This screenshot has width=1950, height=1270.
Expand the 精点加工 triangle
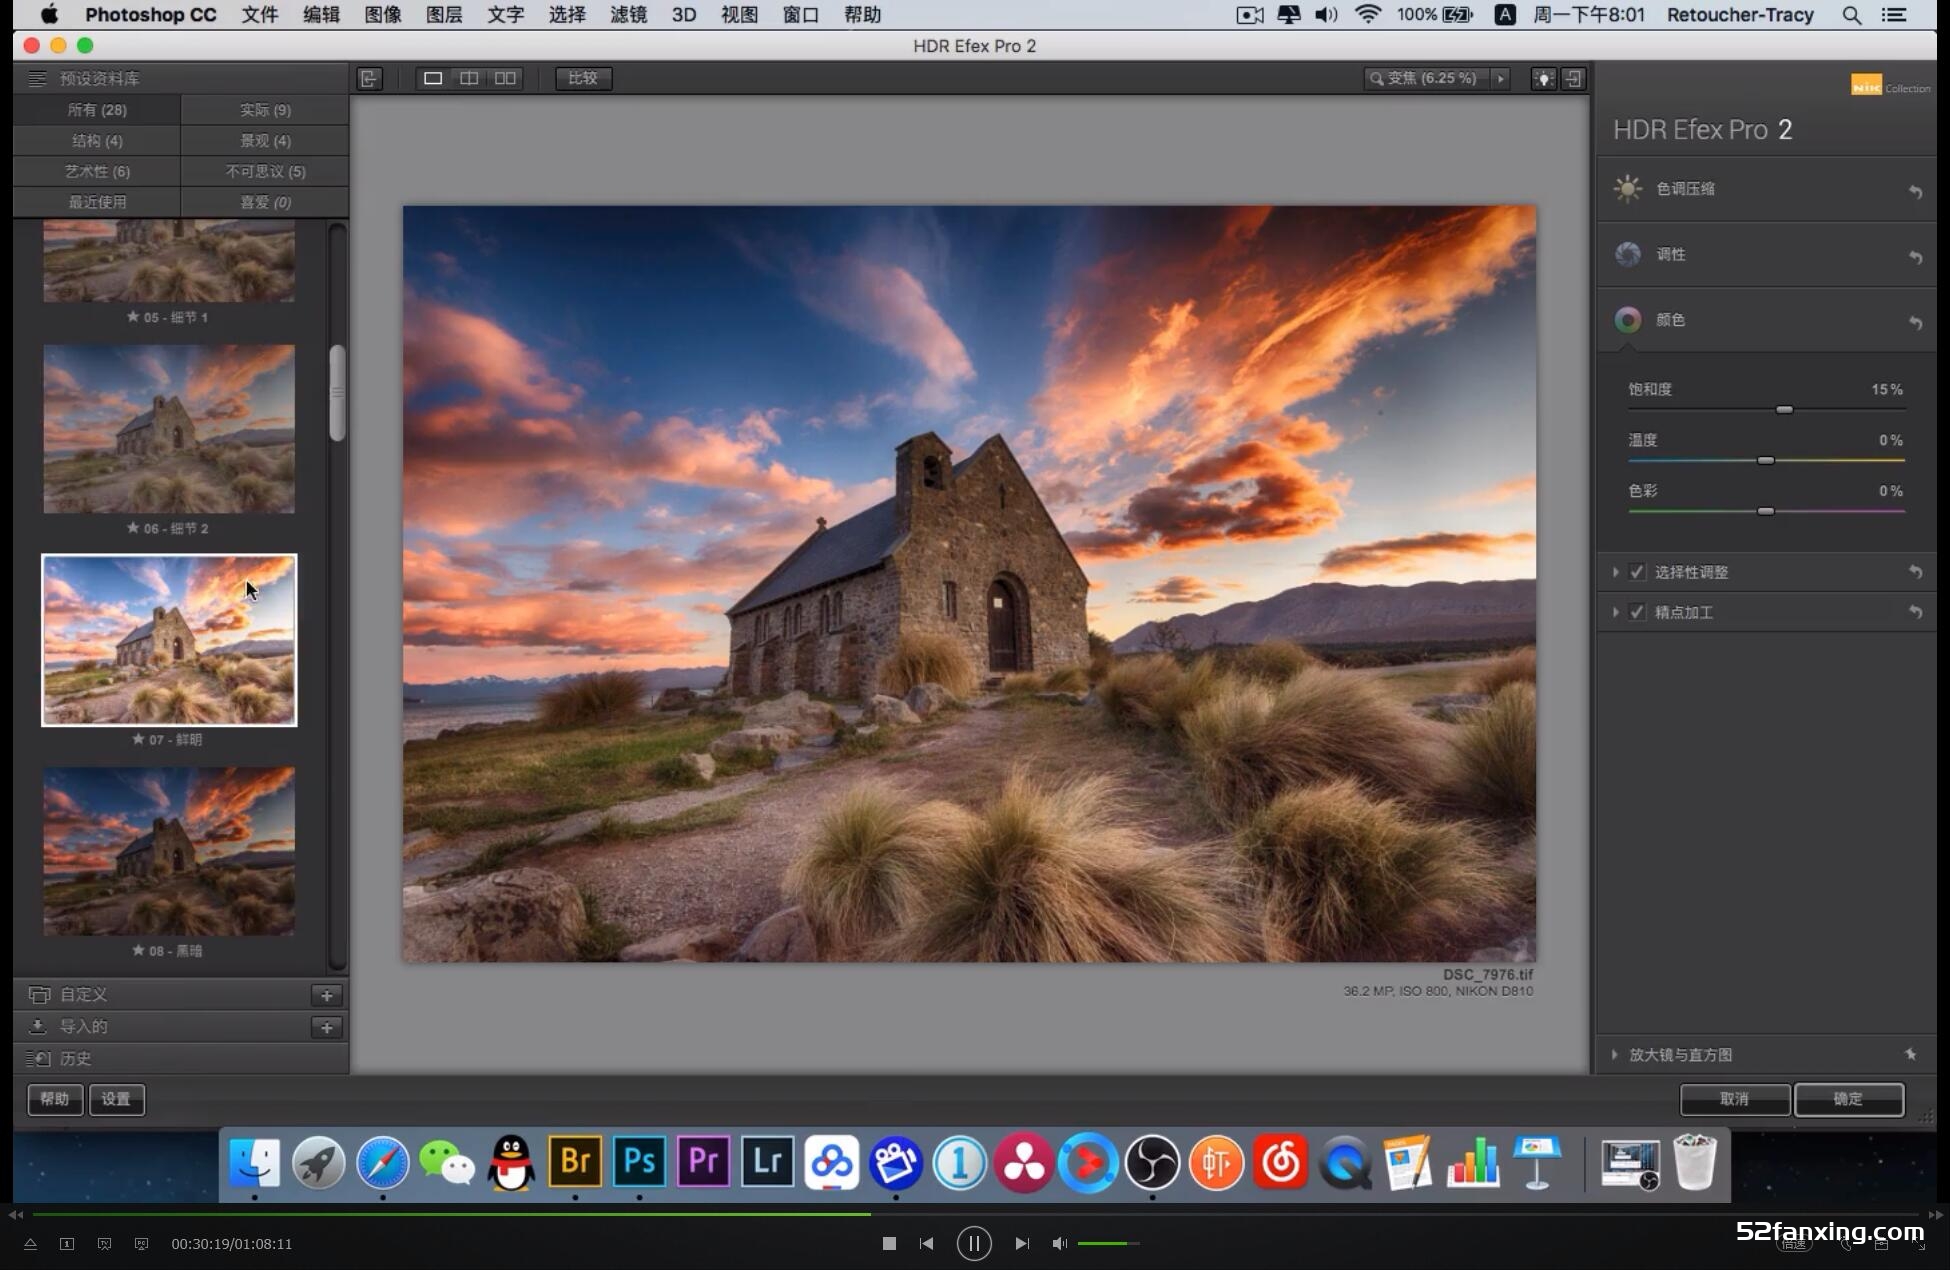pos(1615,612)
